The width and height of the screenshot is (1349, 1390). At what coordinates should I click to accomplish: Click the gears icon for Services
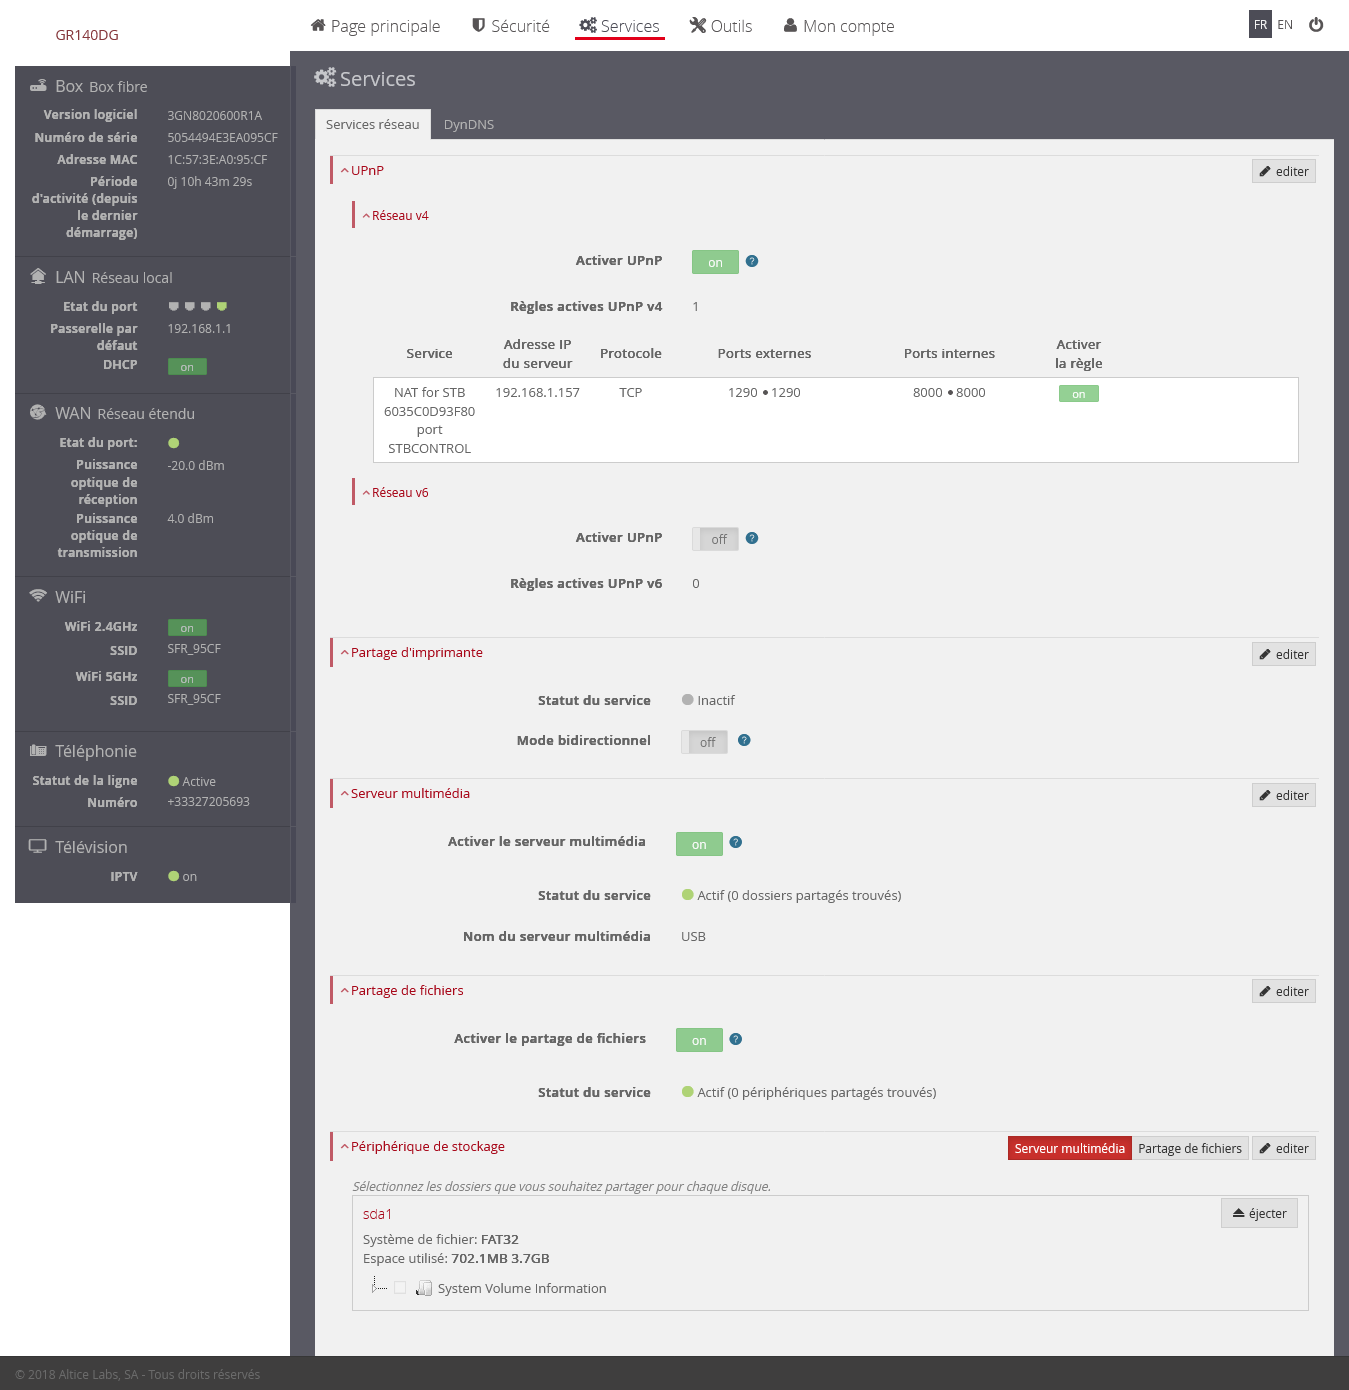588,25
